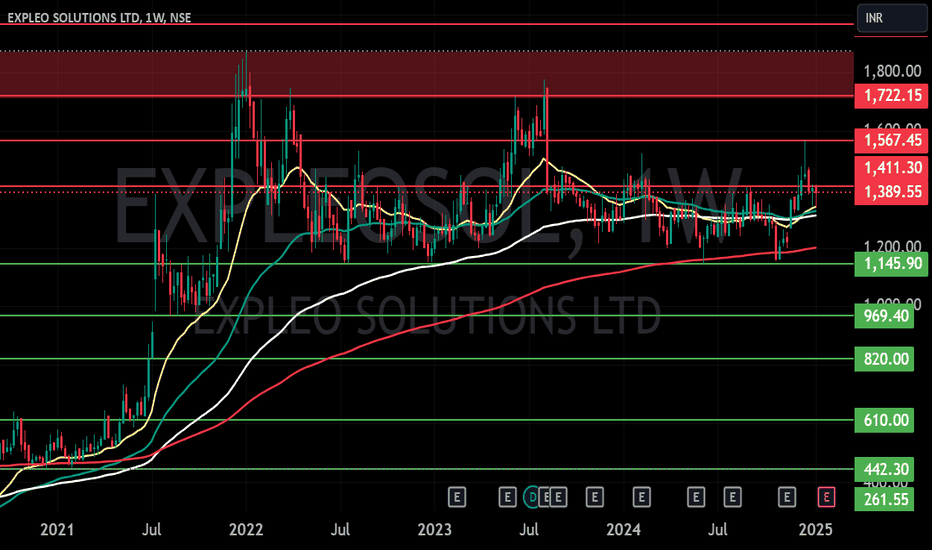Screen dimensions: 932x550
Task: Select the 969.40 green price label
Action: click(884, 316)
